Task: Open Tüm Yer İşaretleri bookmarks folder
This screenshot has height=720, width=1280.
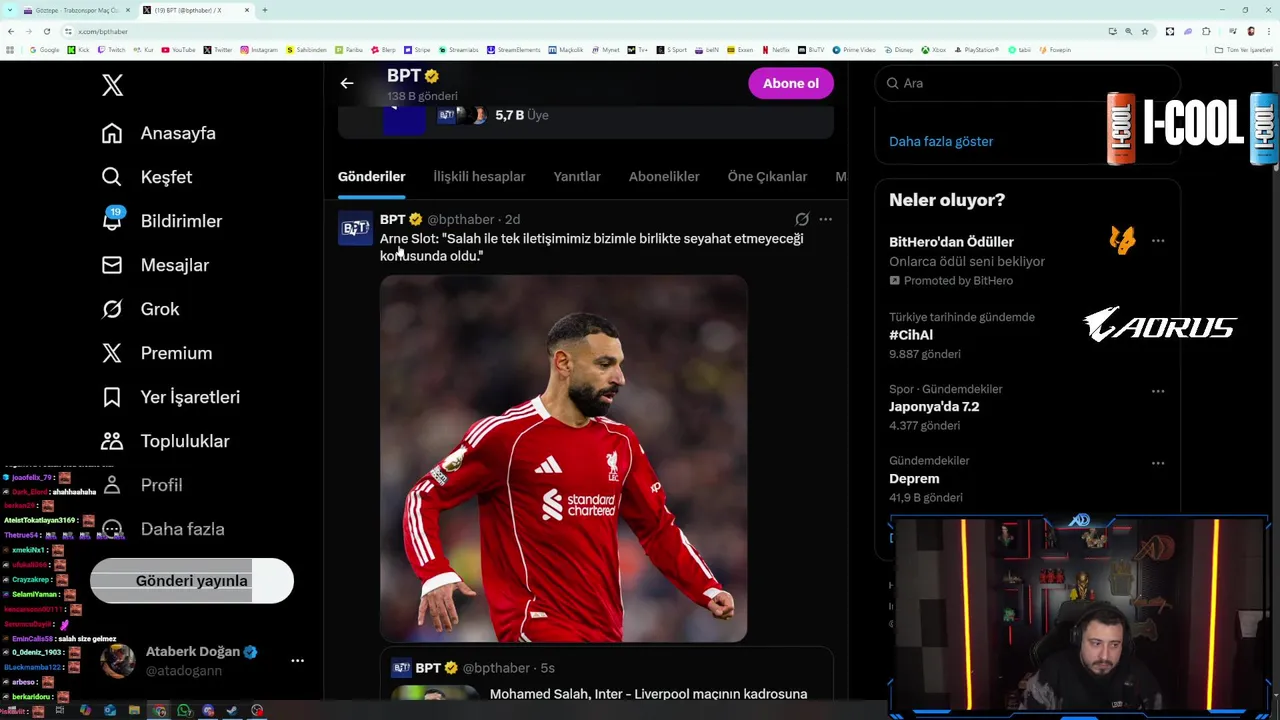Action: coord(1242,49)
